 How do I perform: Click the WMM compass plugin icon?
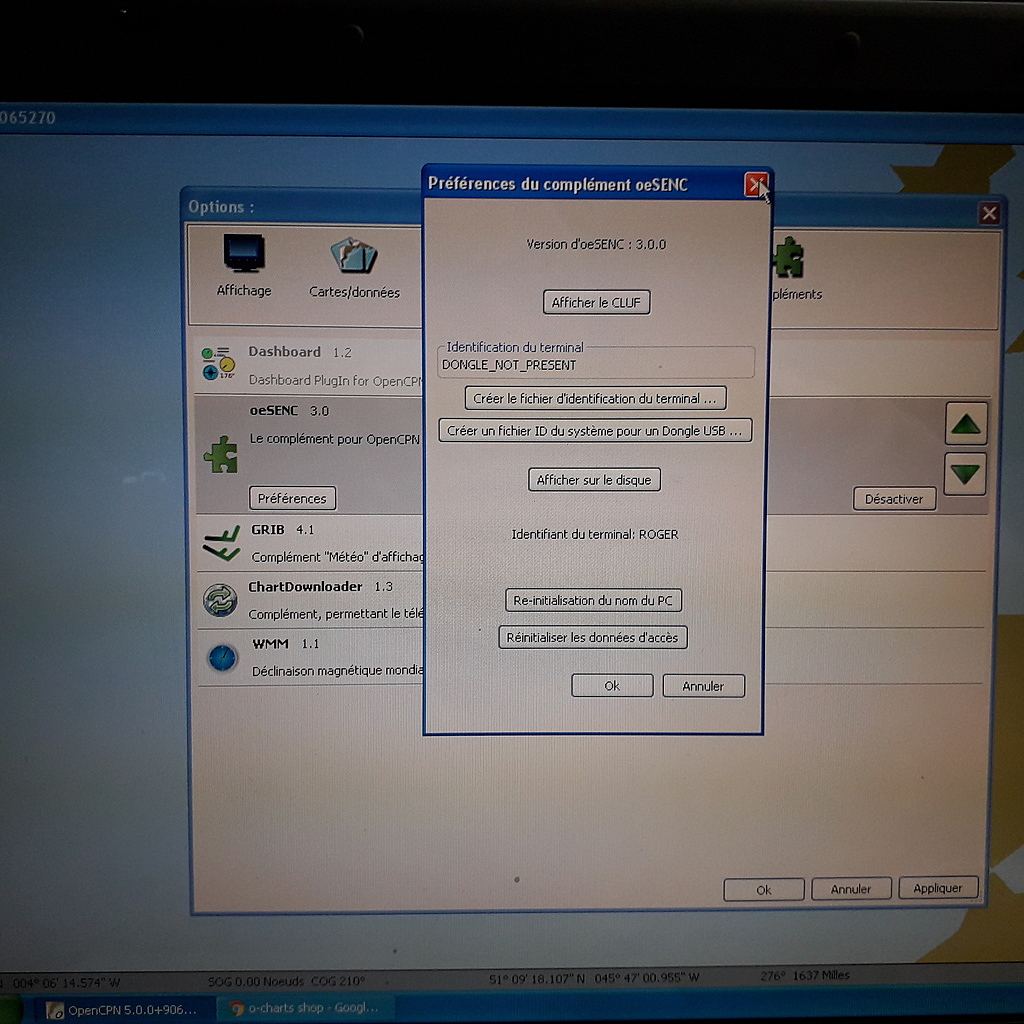pyautogui.click(x=222, y=658)
